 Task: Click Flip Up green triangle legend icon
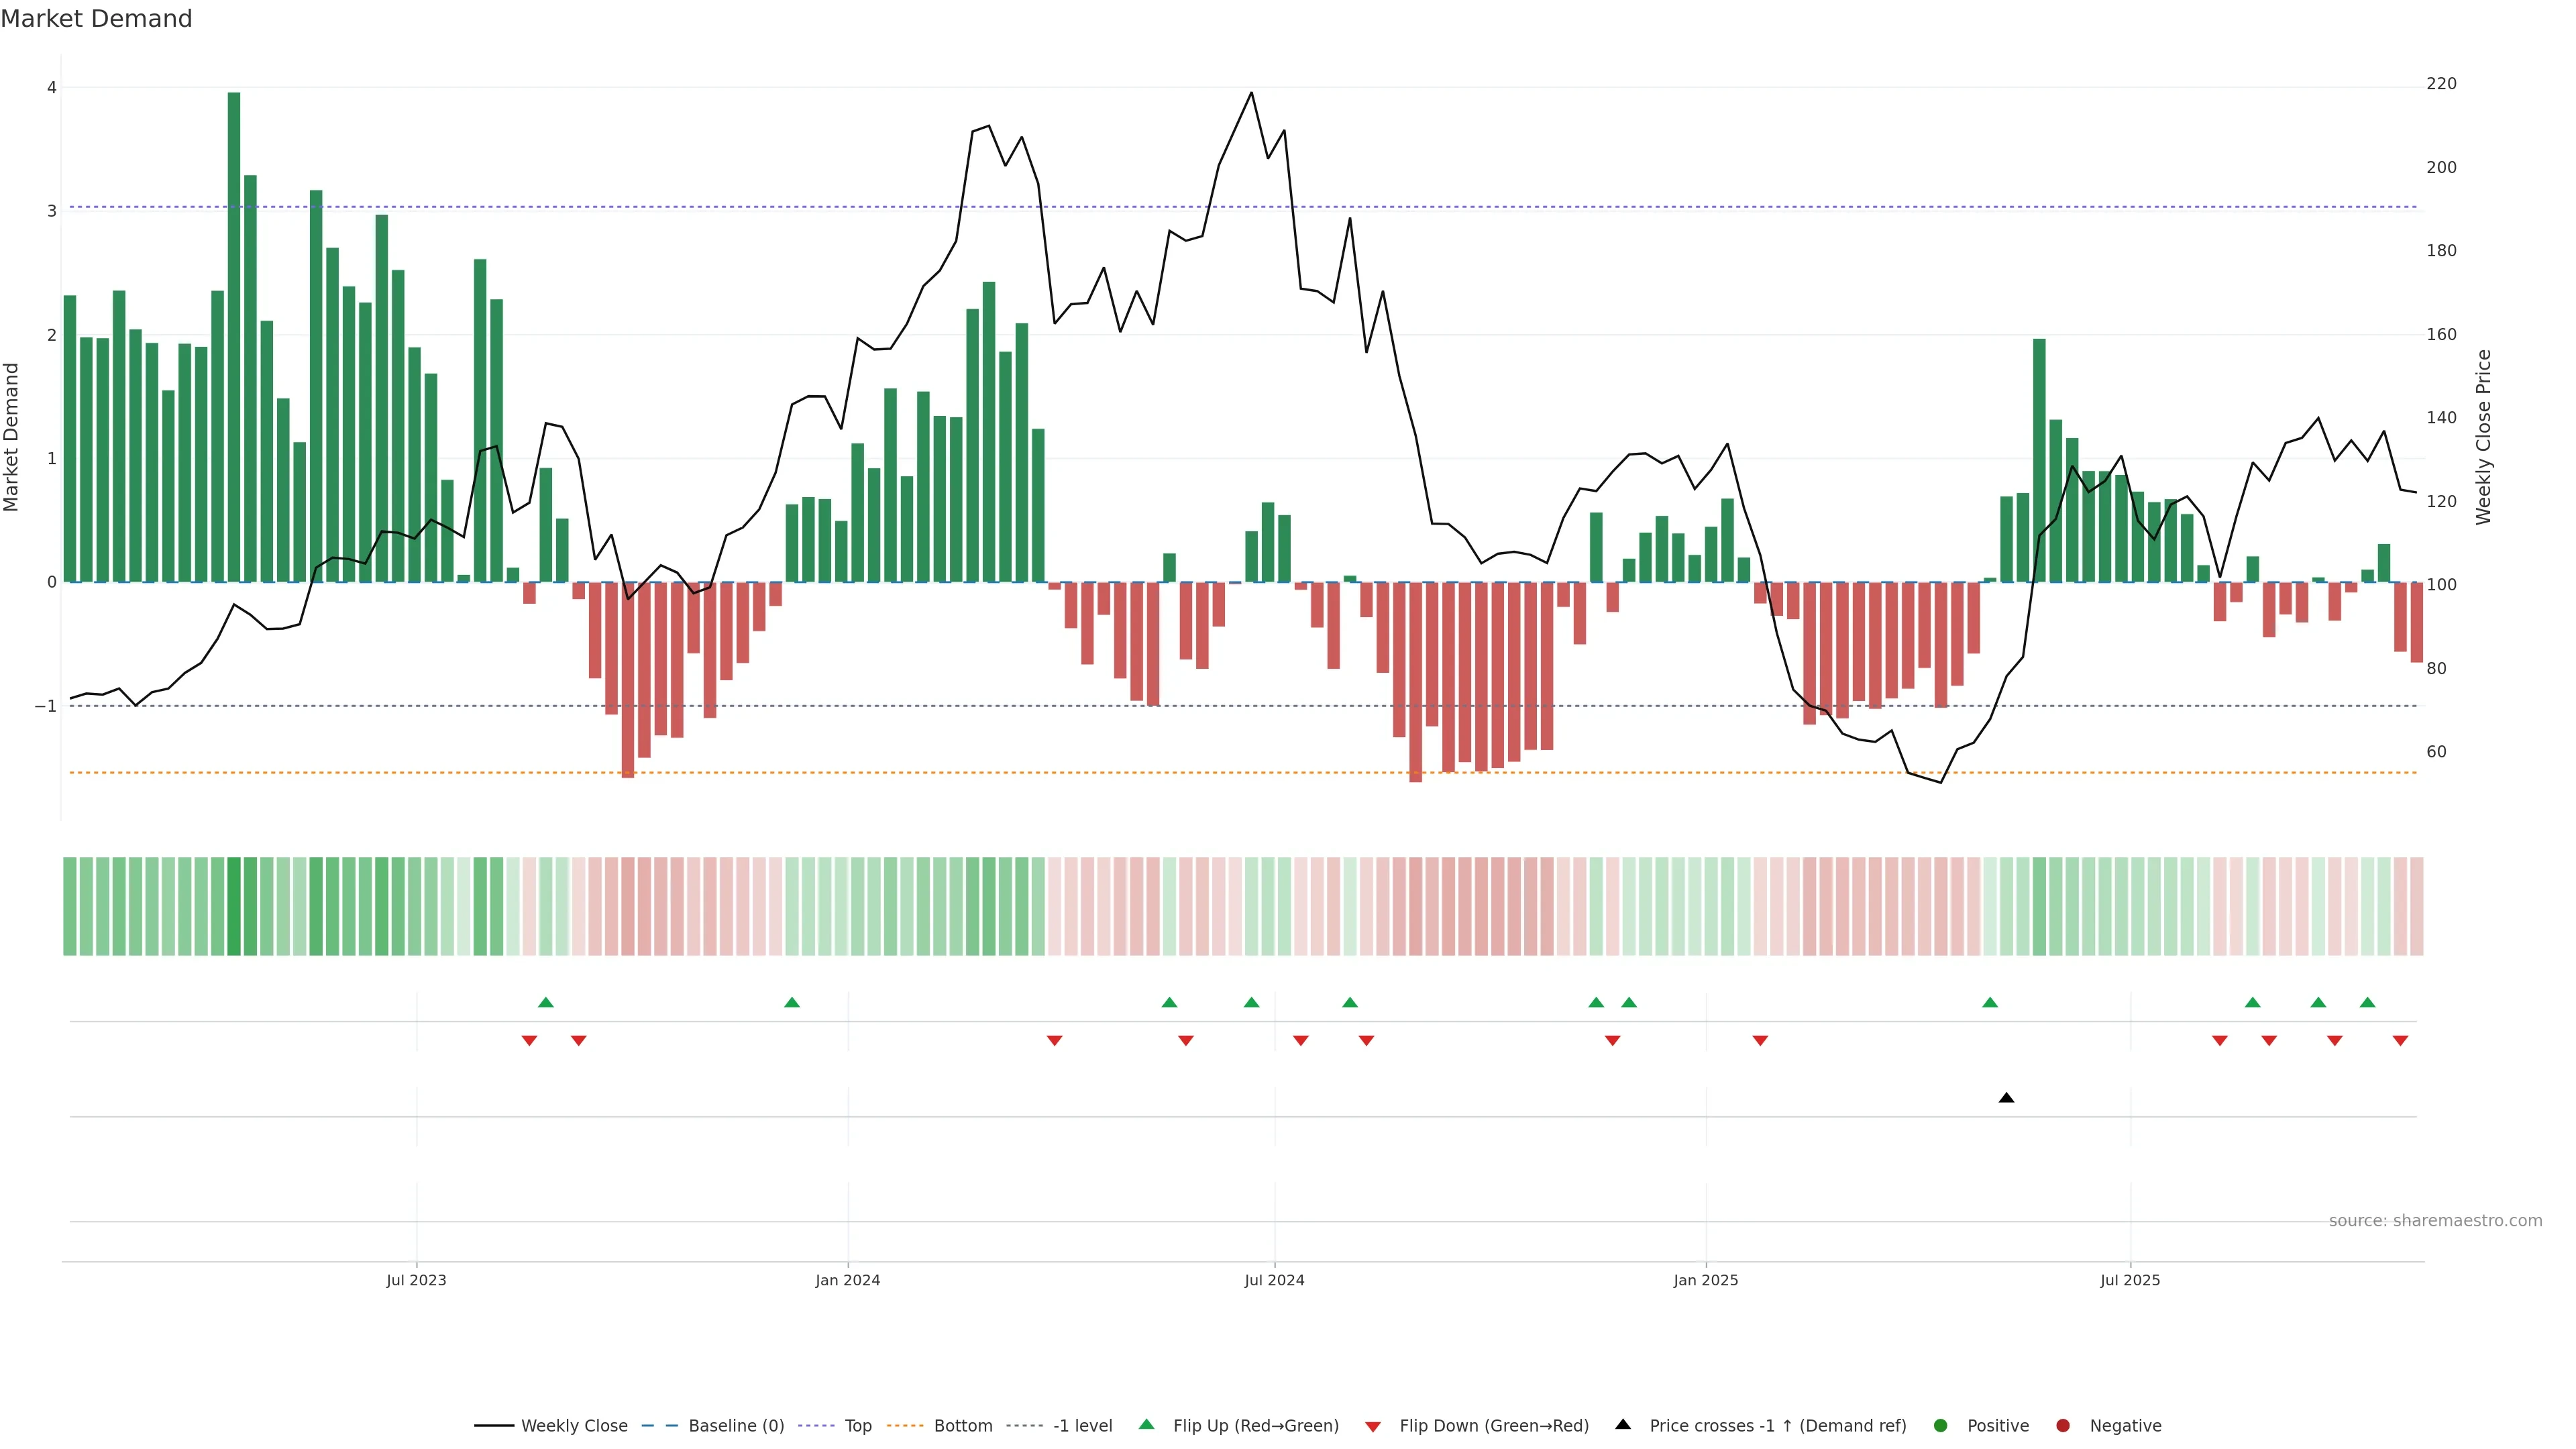[1147, 1425]
